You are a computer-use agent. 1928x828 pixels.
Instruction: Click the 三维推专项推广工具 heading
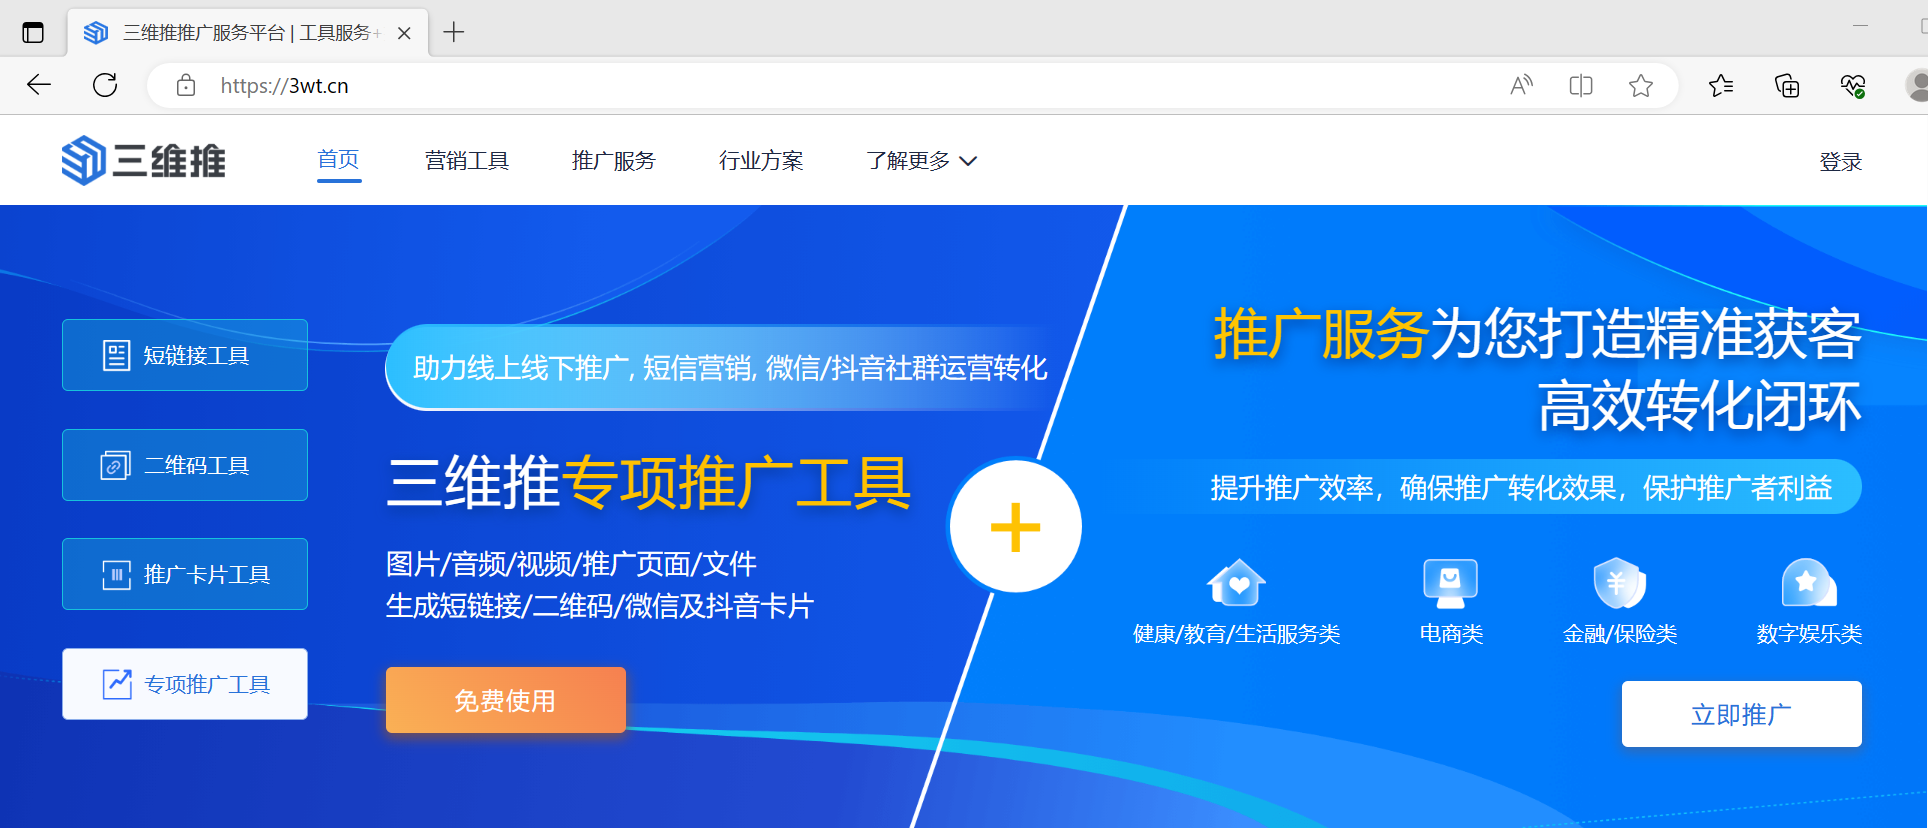648,483
